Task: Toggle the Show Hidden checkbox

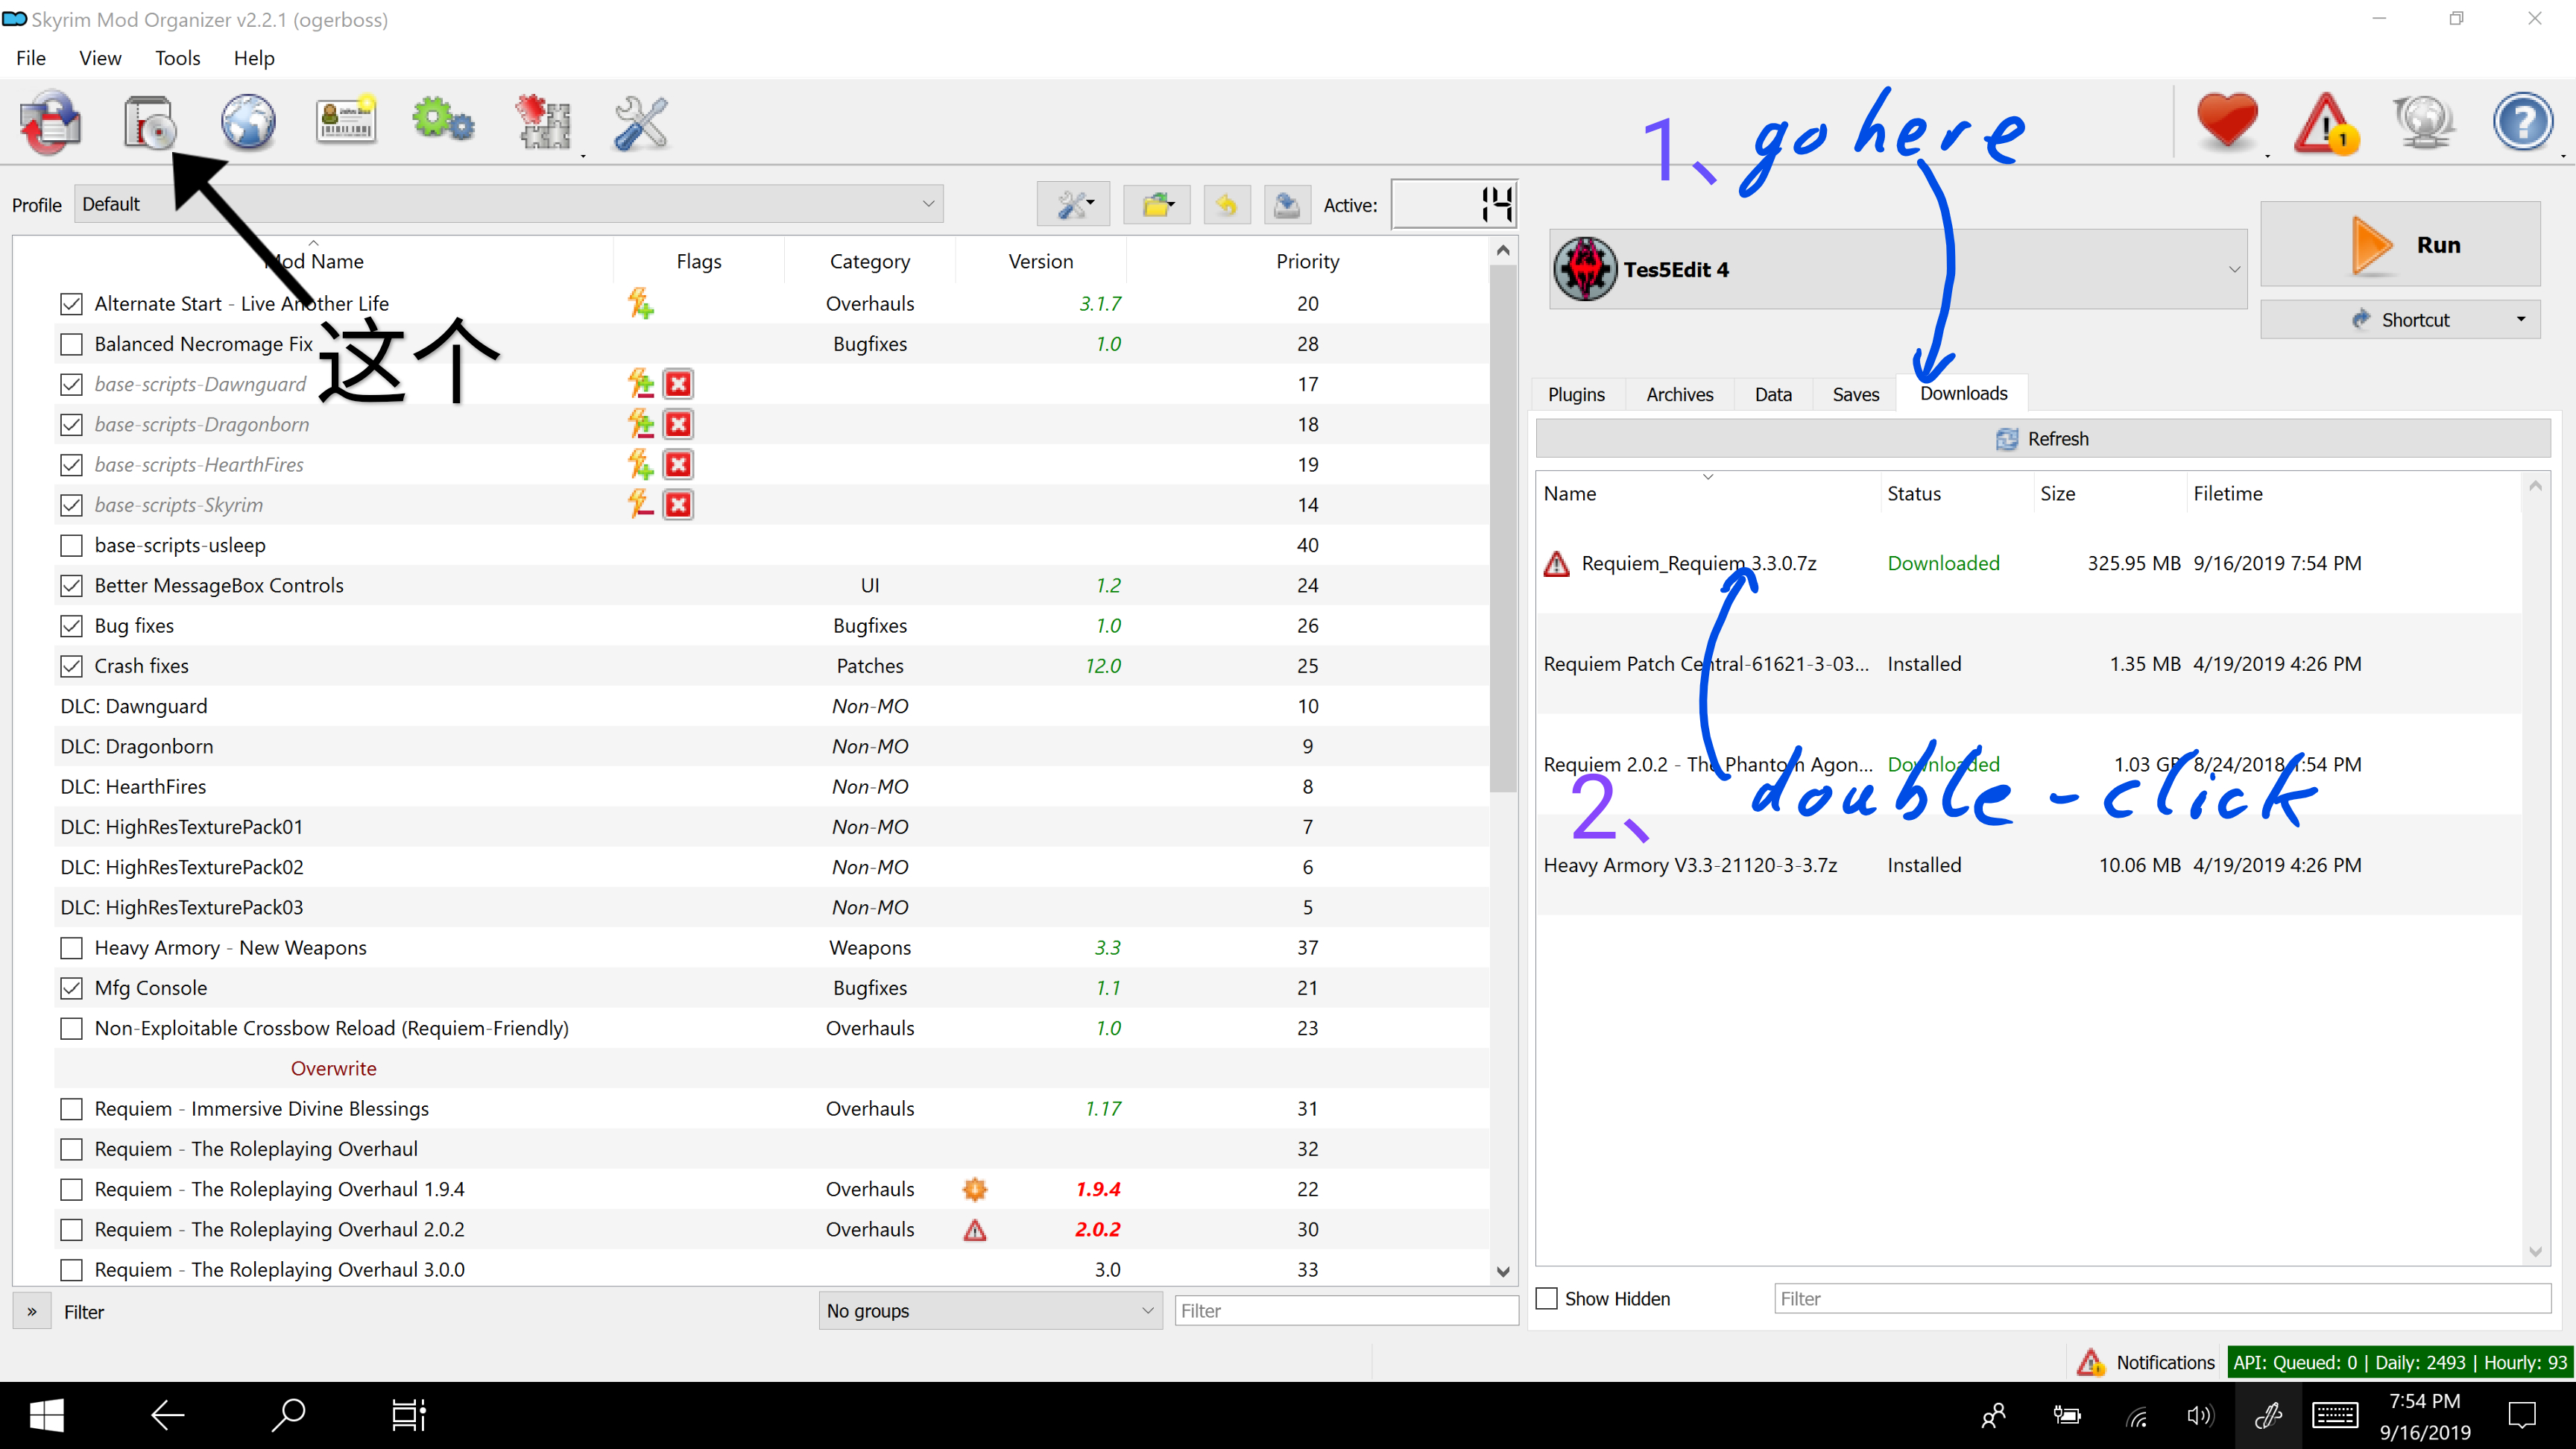Action: [x=1547, y=1298]
